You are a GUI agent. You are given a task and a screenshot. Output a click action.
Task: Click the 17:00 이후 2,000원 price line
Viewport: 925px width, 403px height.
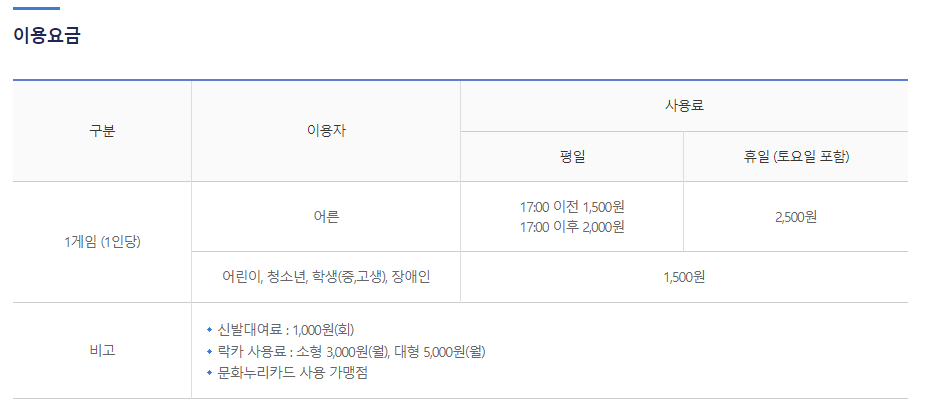click(572, 227)
